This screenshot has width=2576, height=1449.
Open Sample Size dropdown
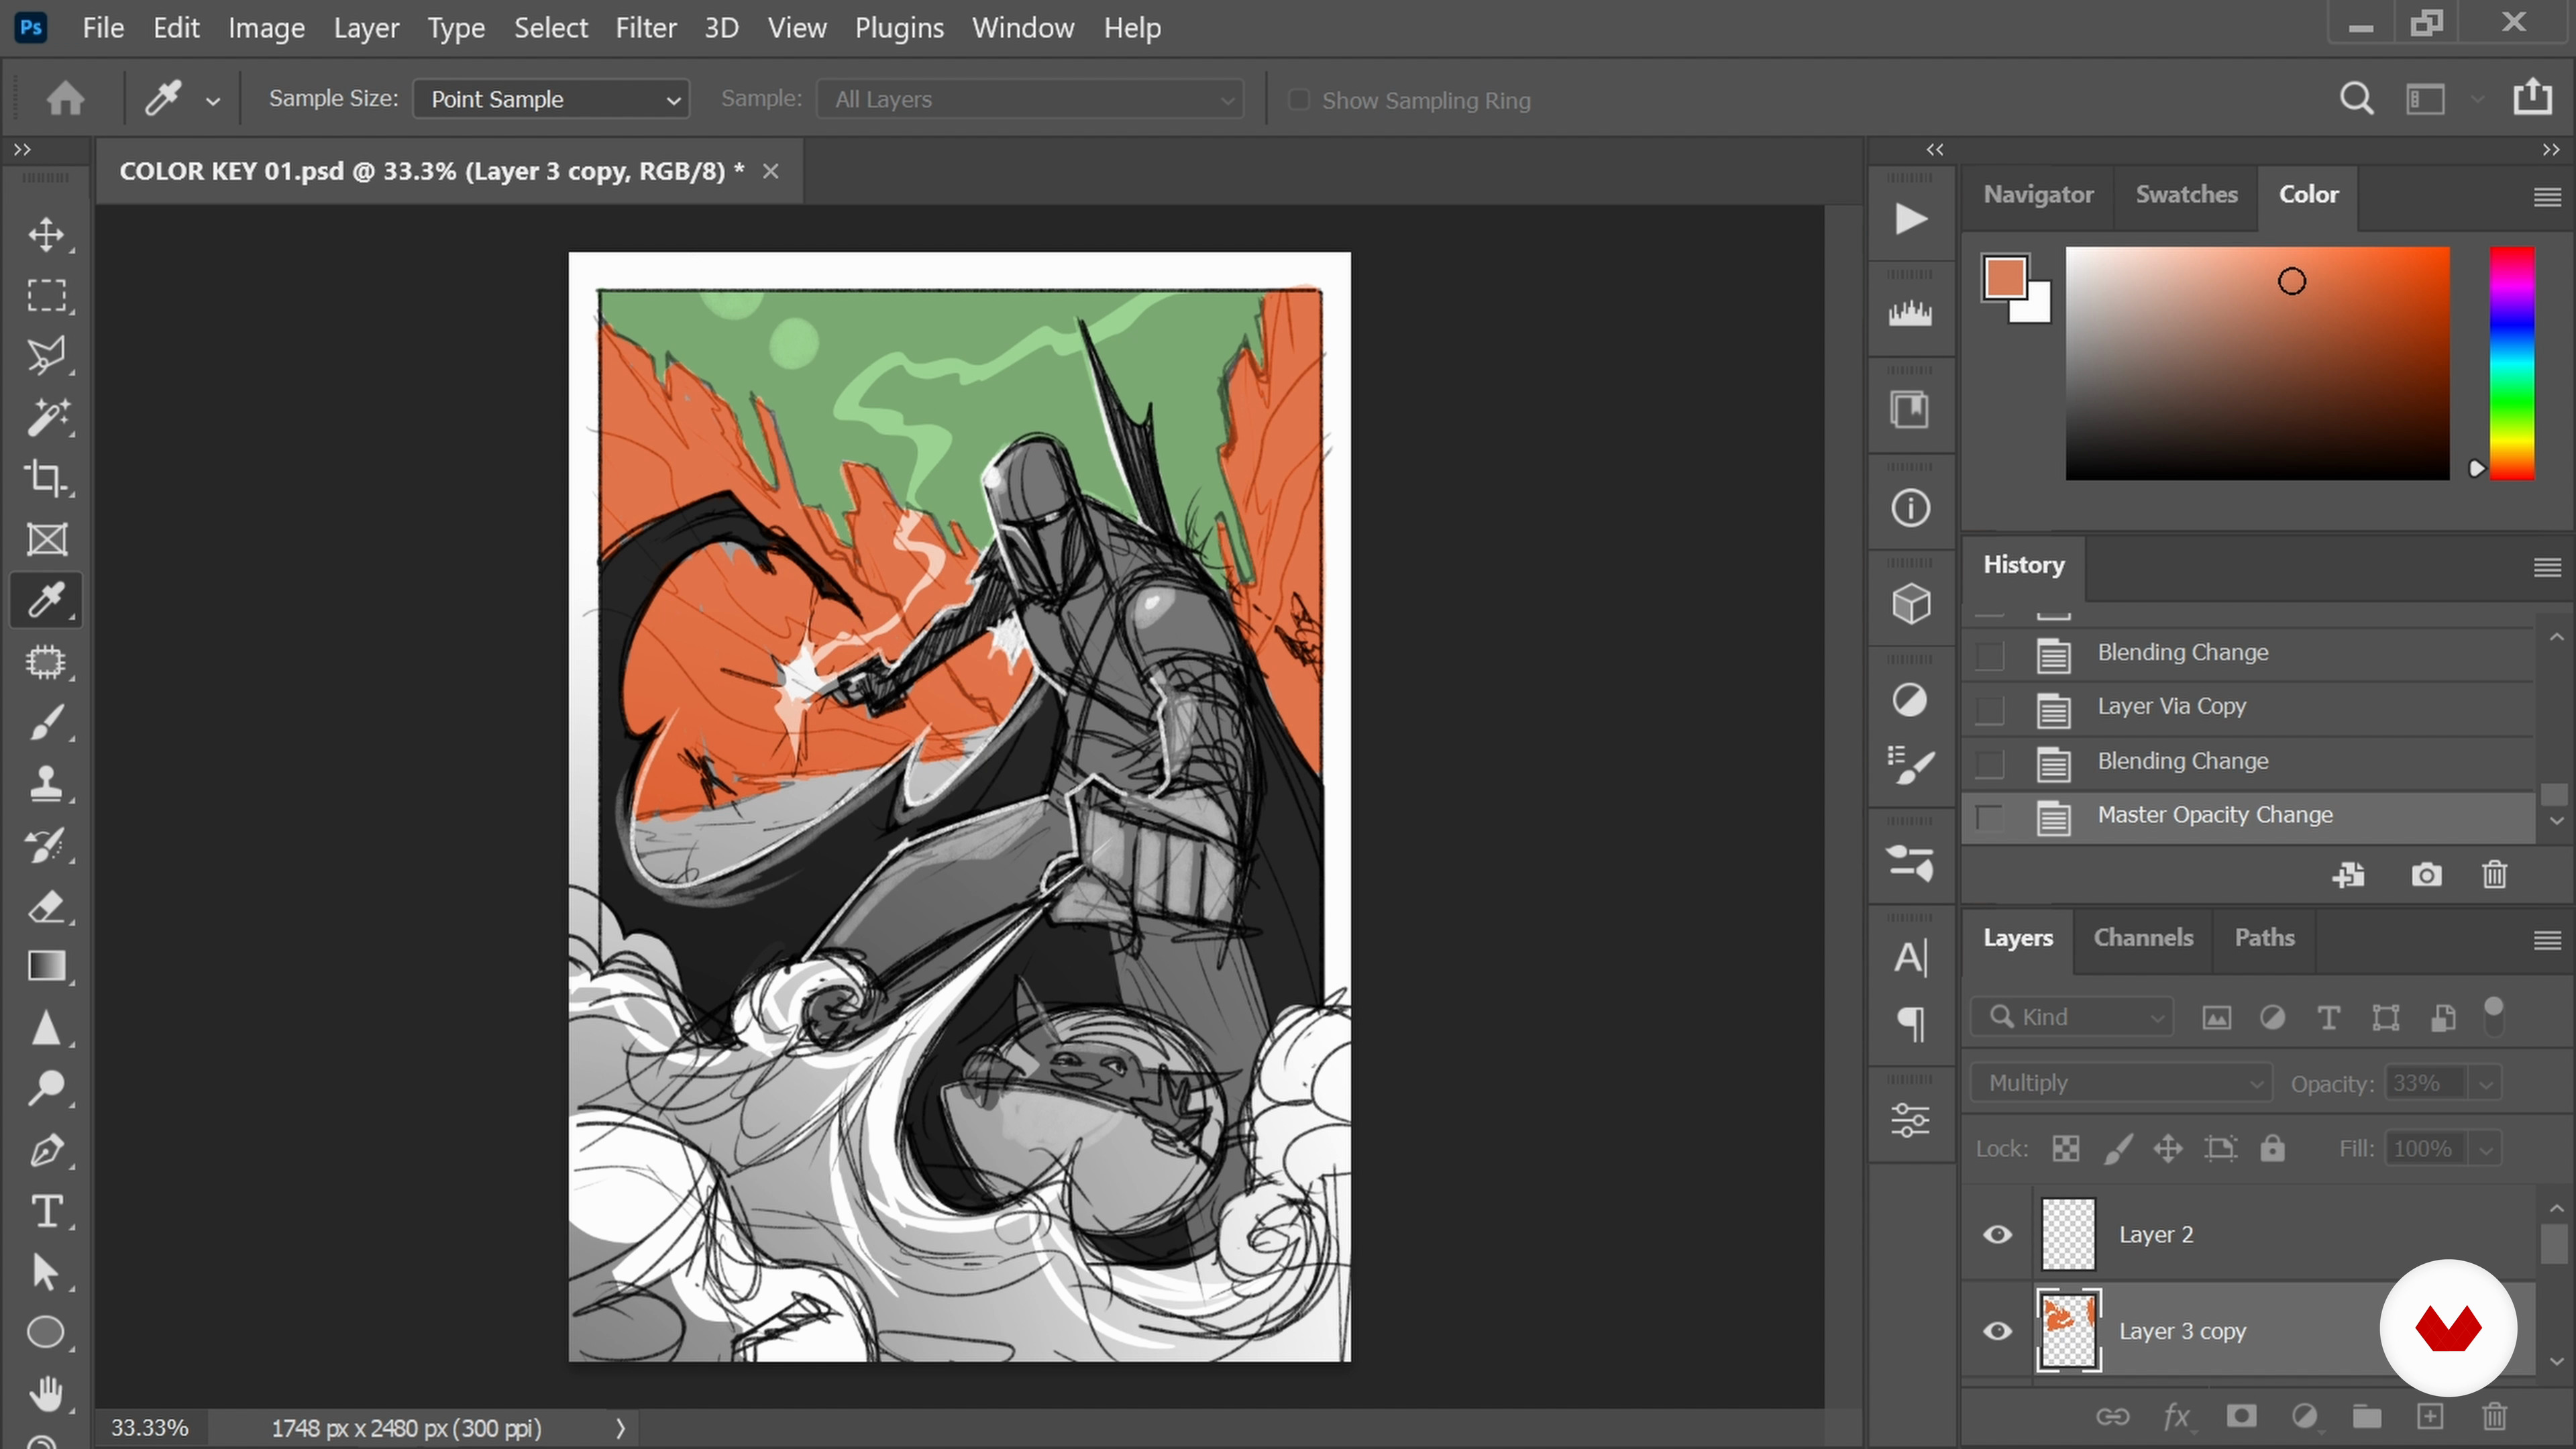point(551,99)
